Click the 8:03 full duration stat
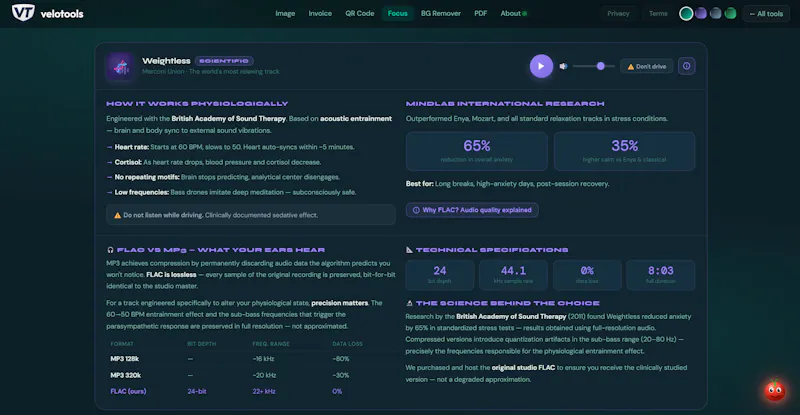Viewport: 800px width, 415px height. [660, 275]
